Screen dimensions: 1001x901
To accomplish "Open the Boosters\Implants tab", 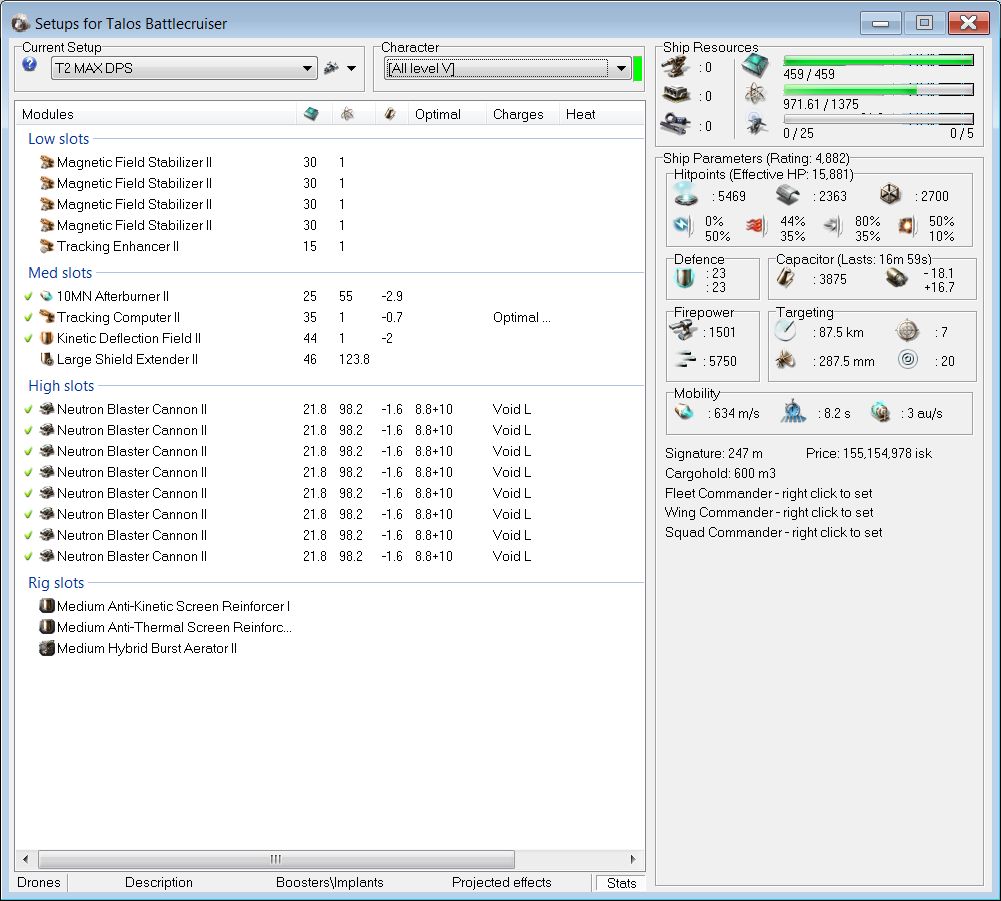I will click(329, 882).
